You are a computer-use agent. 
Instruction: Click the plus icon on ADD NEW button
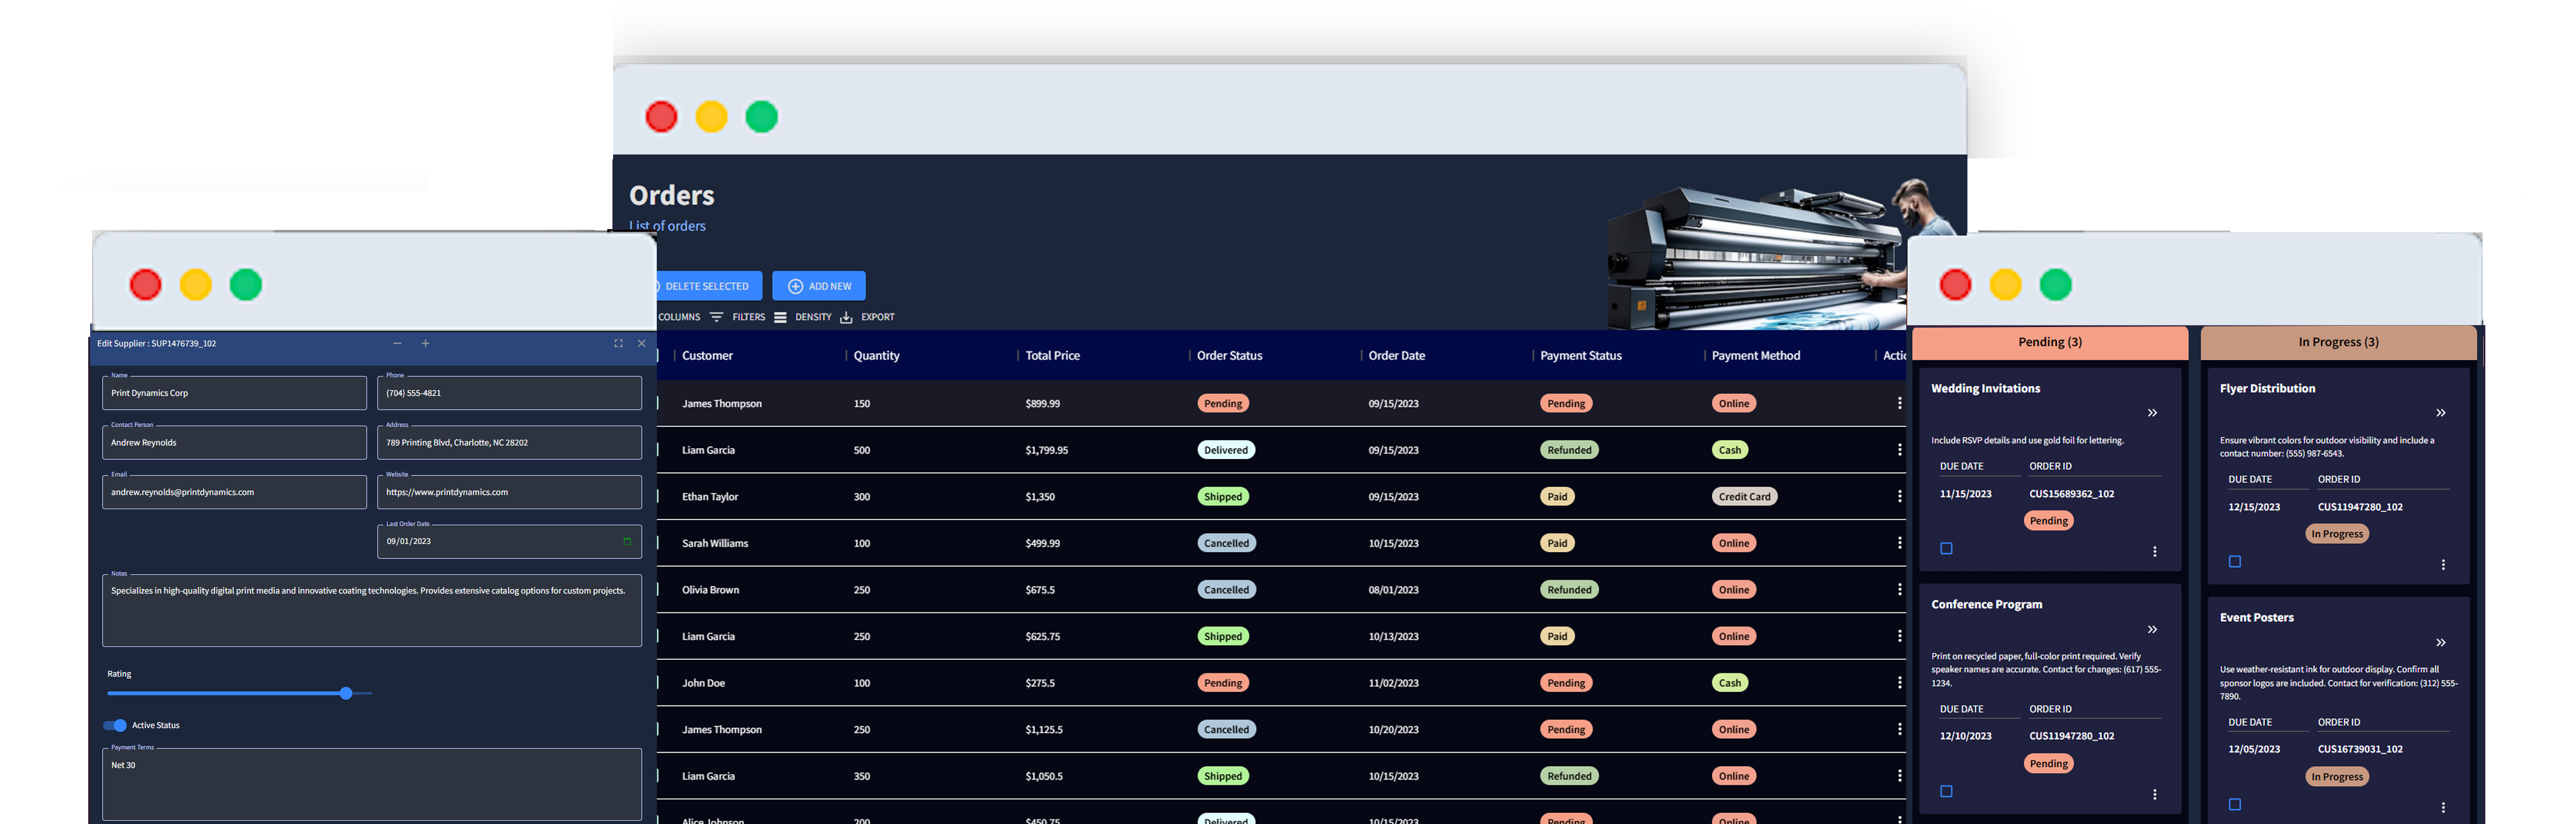[x=795, y=285]
